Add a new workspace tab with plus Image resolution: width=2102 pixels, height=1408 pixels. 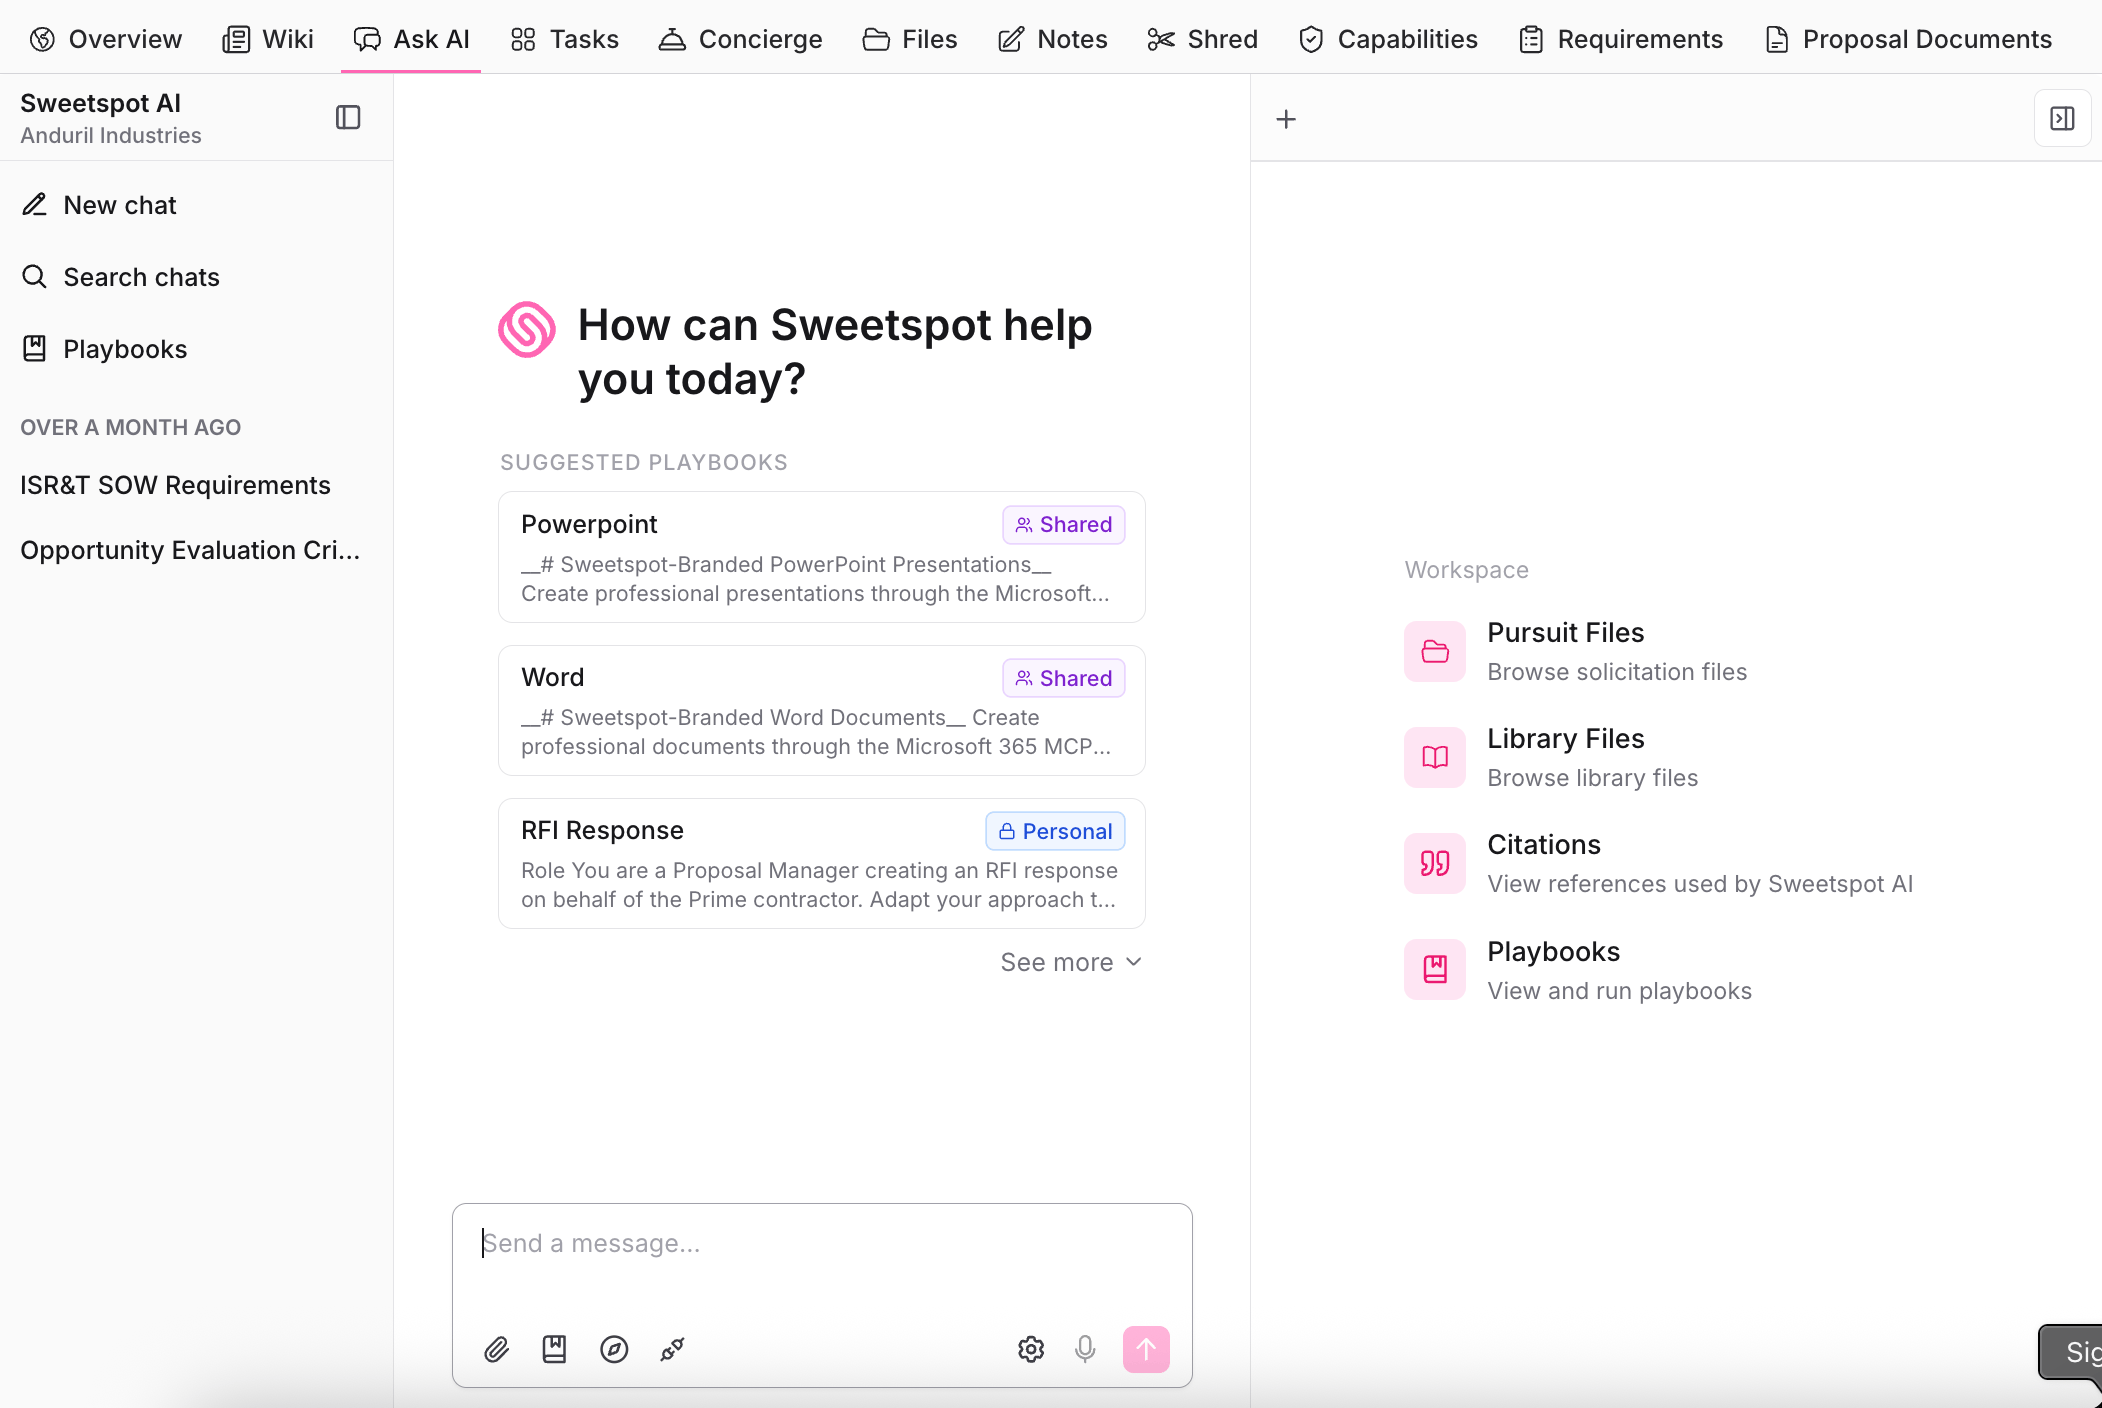point(1286,119)
